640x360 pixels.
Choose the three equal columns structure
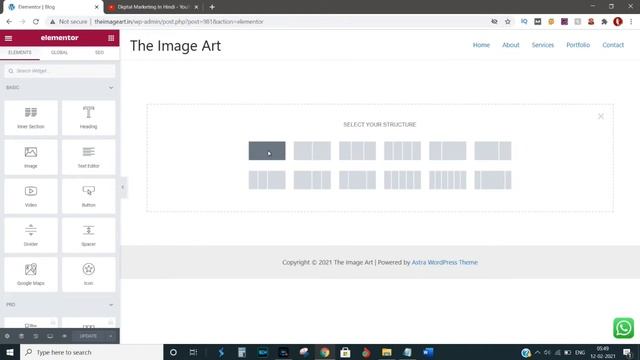tap(357, 151)
